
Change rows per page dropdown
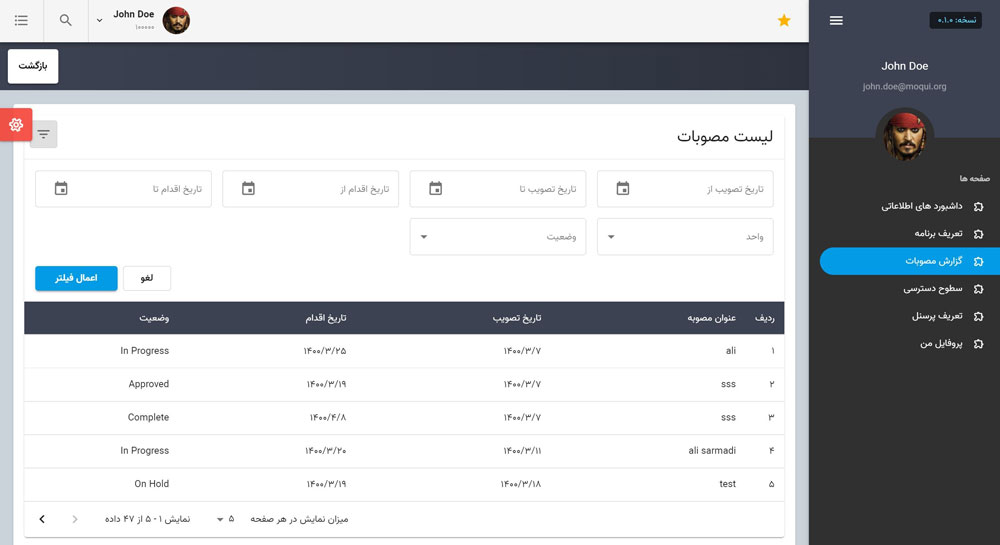[x=225, y=519]
